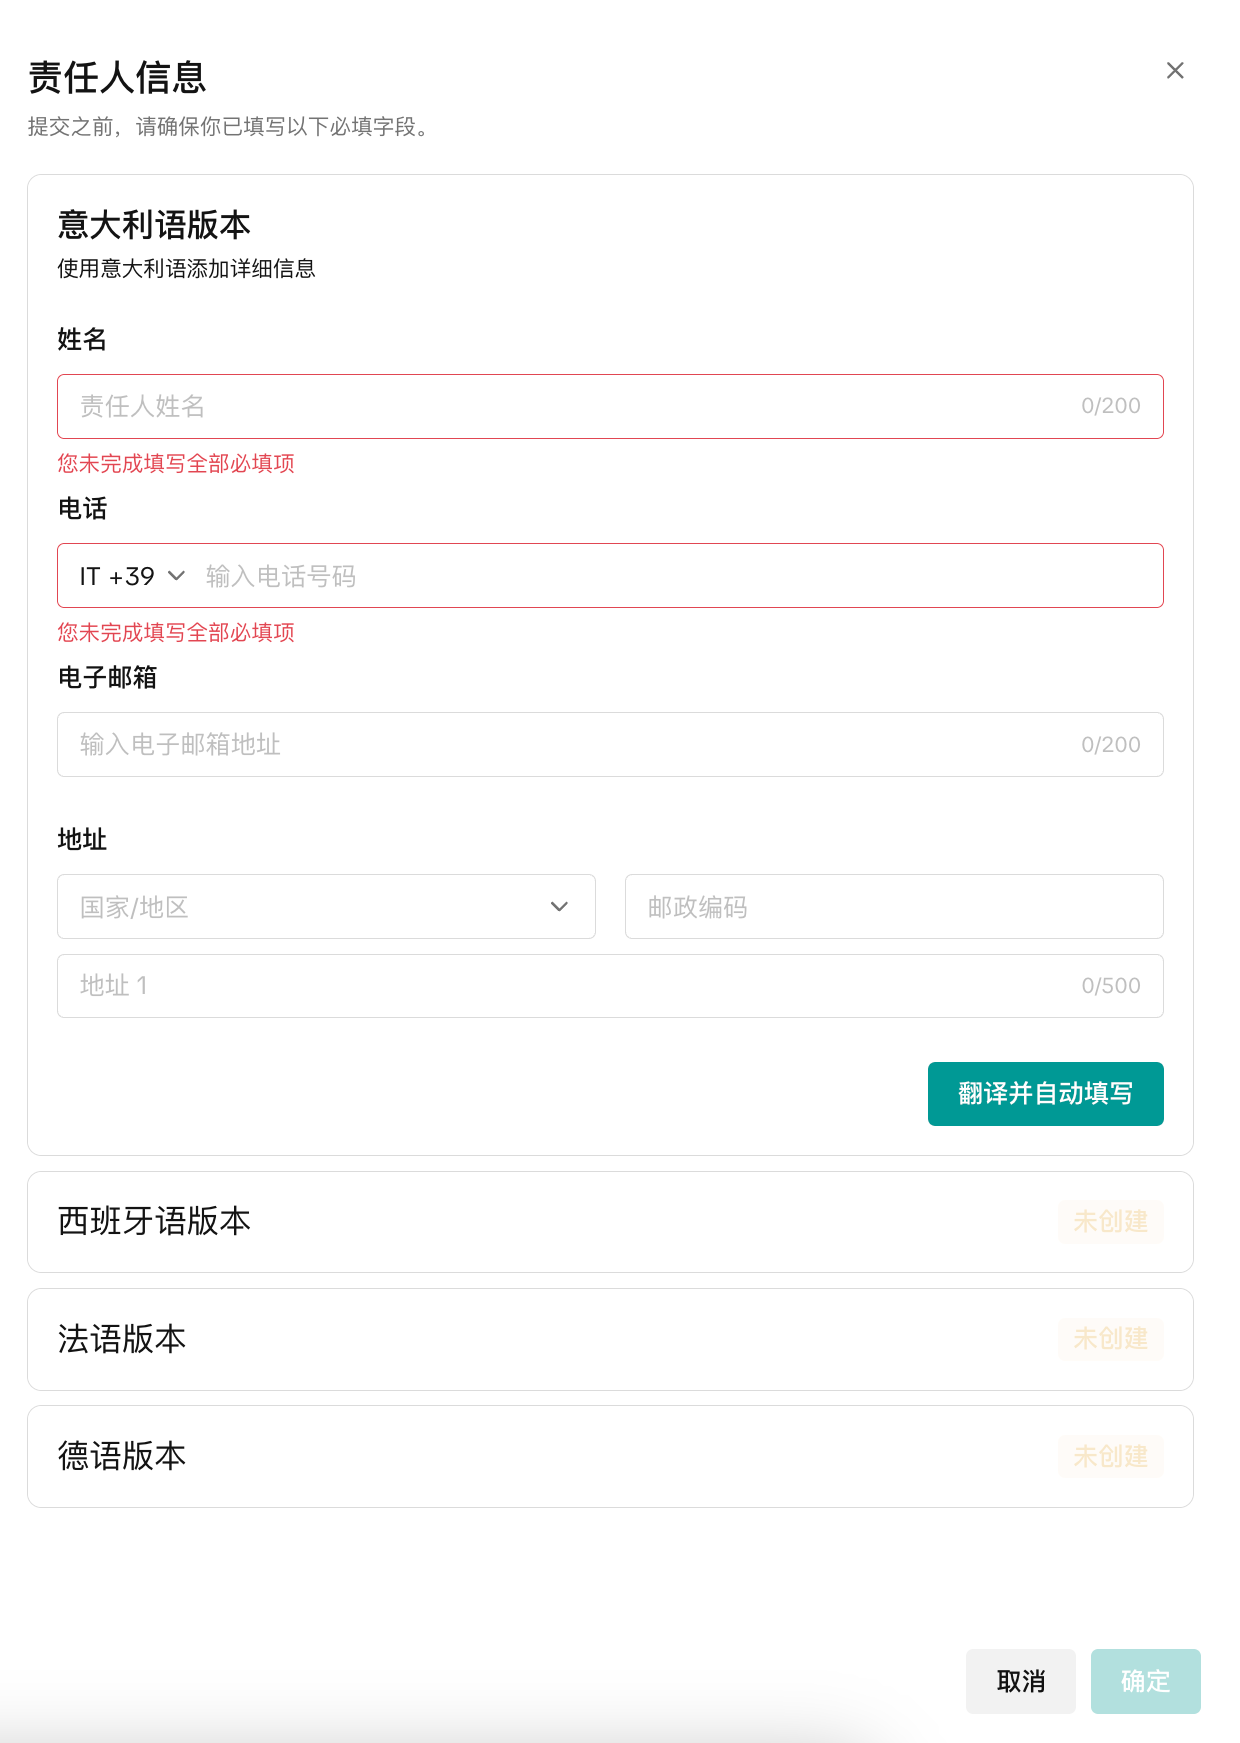
Task: Click the 确定 confirm button
Action: [x=1145, y=1681]
